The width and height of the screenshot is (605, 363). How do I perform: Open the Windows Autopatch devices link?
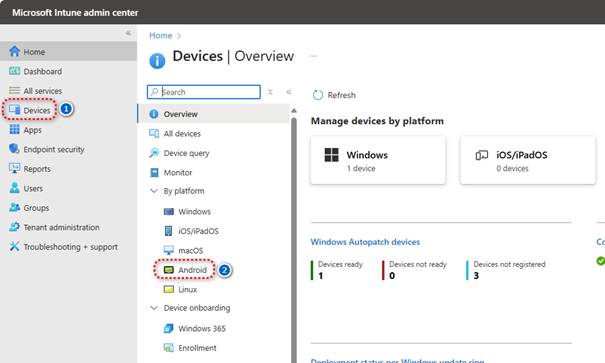[x=365, y=242]
